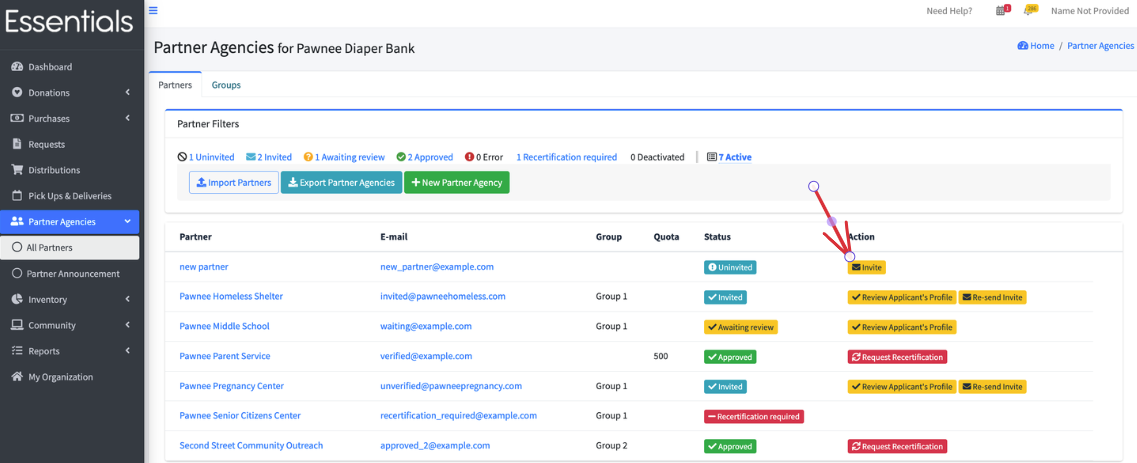The width and height of the screenshot is (1137, 463).
Task: Filter by 2 Invited partners
Action: point(269,157)
